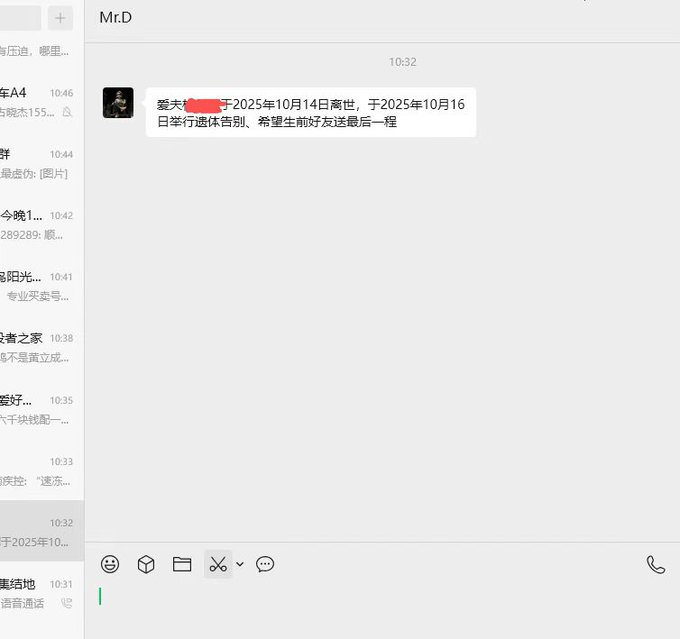This screenshot has height=639, width=680.
Task: Click Mr.D's avatar in the message
Action: point(118,103)
